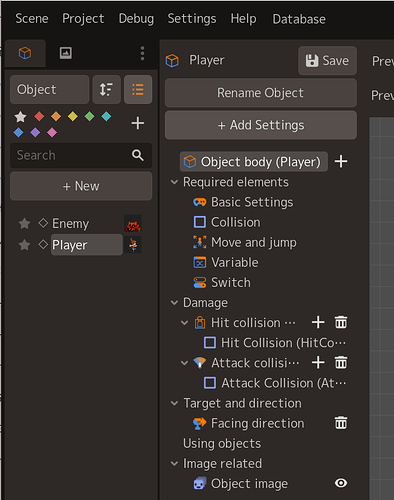Select the Enemy object in list
This screenshot has width=394, height=500.
[71, 223]
